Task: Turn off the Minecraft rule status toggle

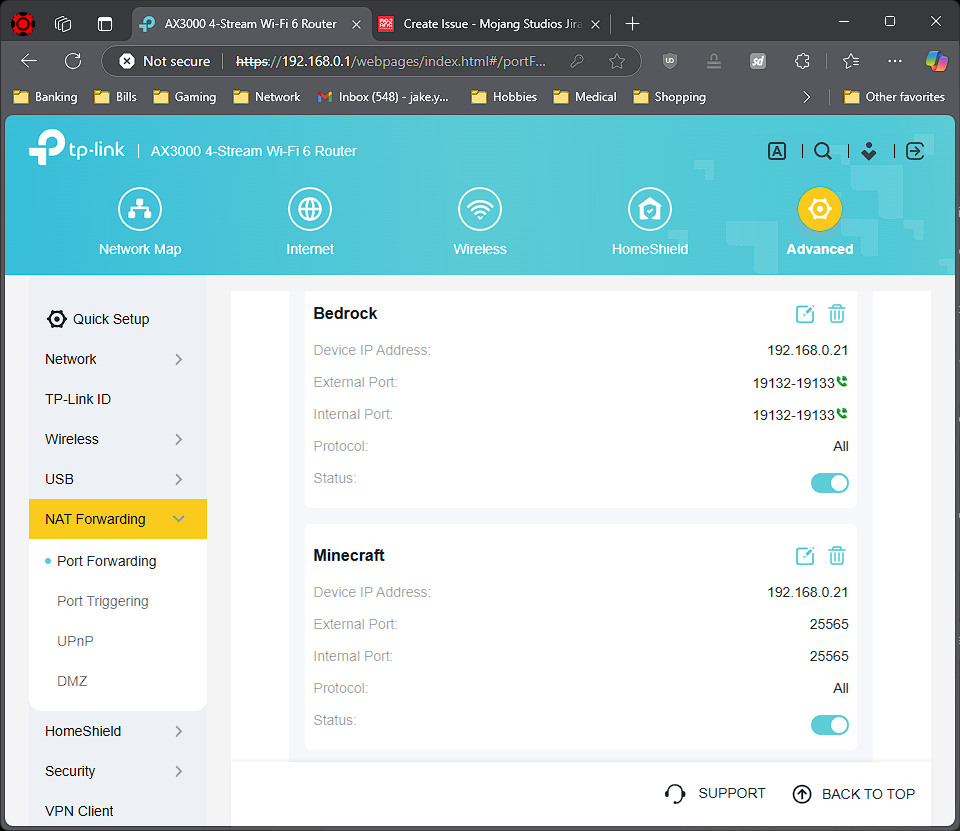Action: (x=829, y=725)
